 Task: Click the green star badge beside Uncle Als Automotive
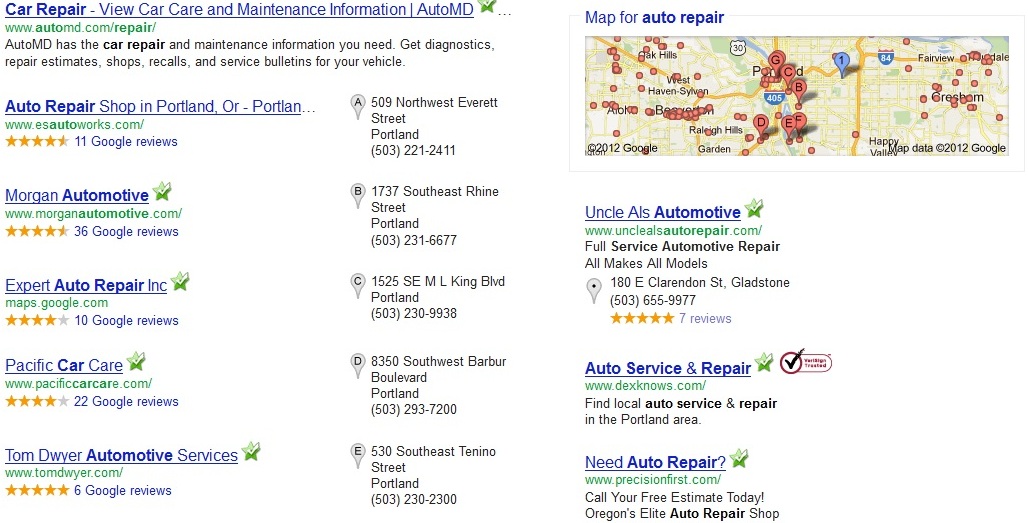pos(754,208)
